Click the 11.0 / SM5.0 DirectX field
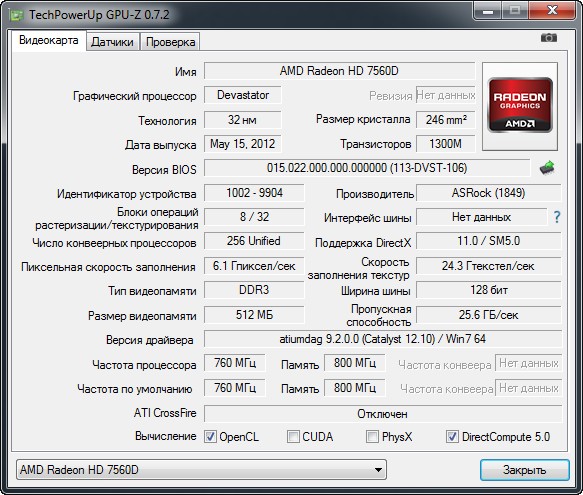This screenshot has width=583, height=495. (x=489, y=241)
